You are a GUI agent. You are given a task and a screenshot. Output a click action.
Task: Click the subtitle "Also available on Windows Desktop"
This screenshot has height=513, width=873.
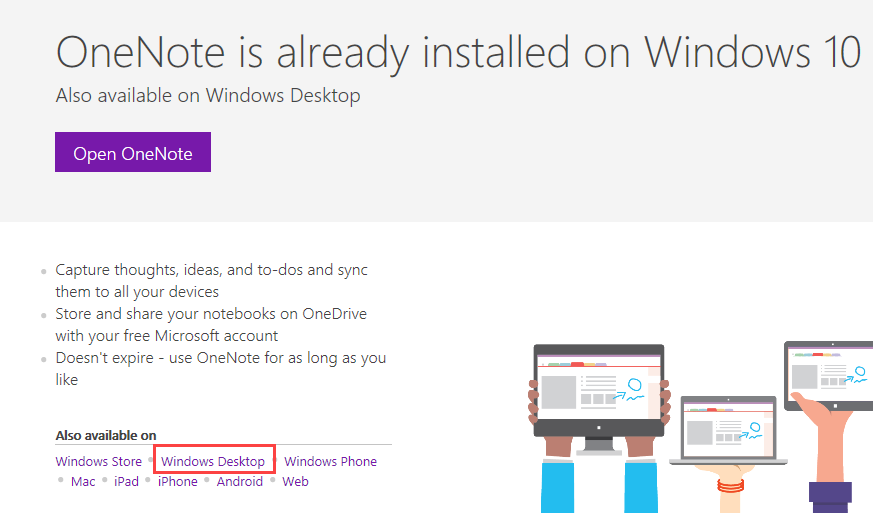208,96
